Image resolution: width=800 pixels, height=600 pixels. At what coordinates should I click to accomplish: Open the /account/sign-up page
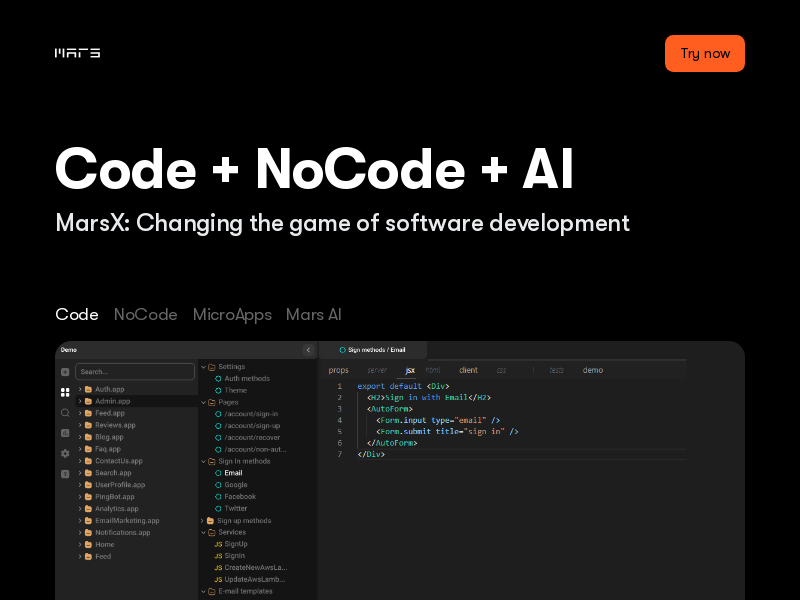point(252,426)
